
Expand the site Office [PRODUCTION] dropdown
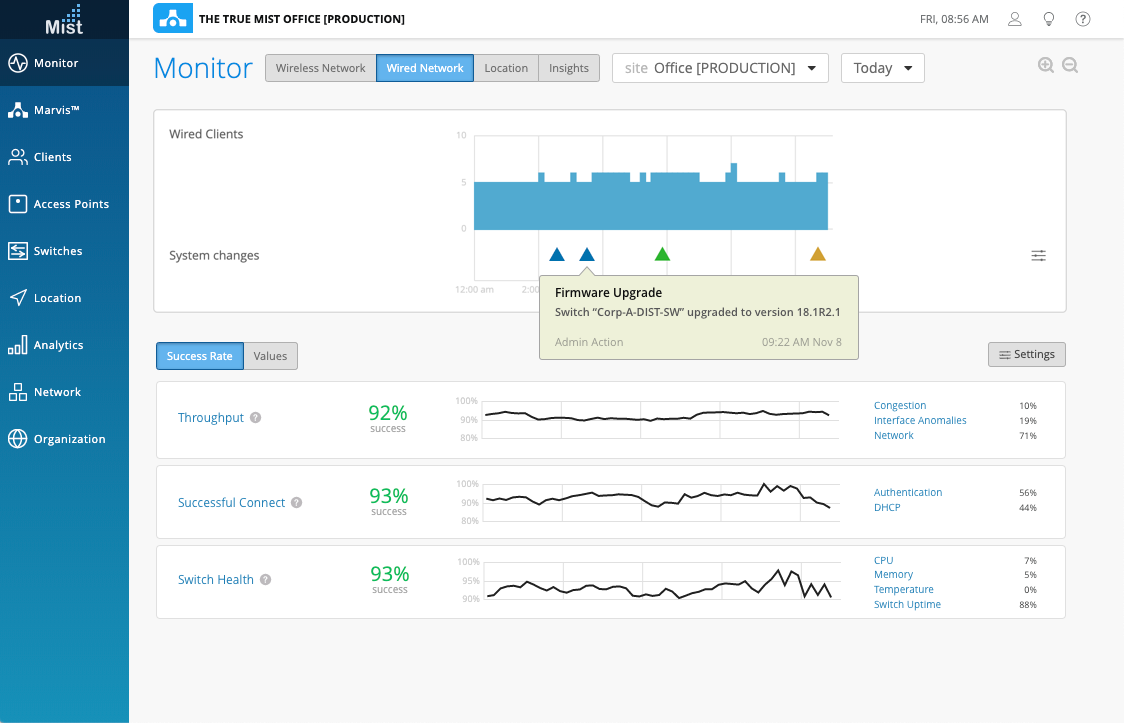pyautogui.click(x=720, y=68)
